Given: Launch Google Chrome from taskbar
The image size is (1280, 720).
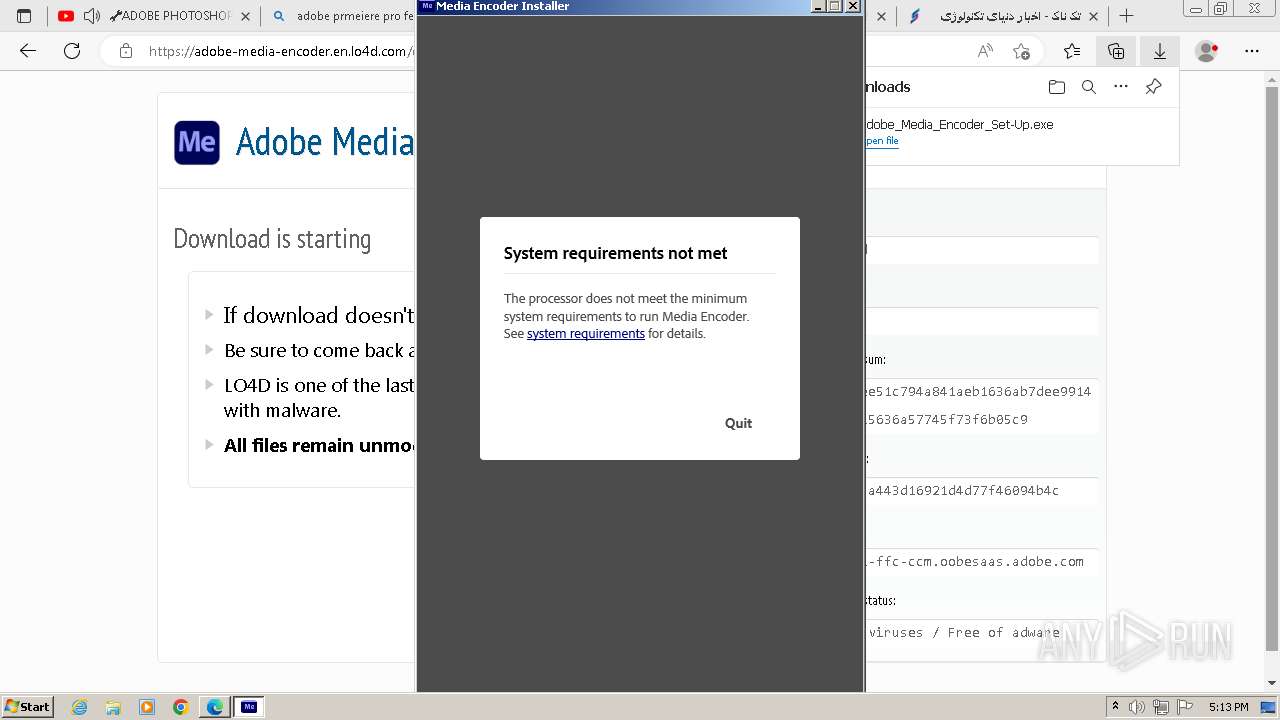Looking at the screenshot, I should [x=181, y=707].
